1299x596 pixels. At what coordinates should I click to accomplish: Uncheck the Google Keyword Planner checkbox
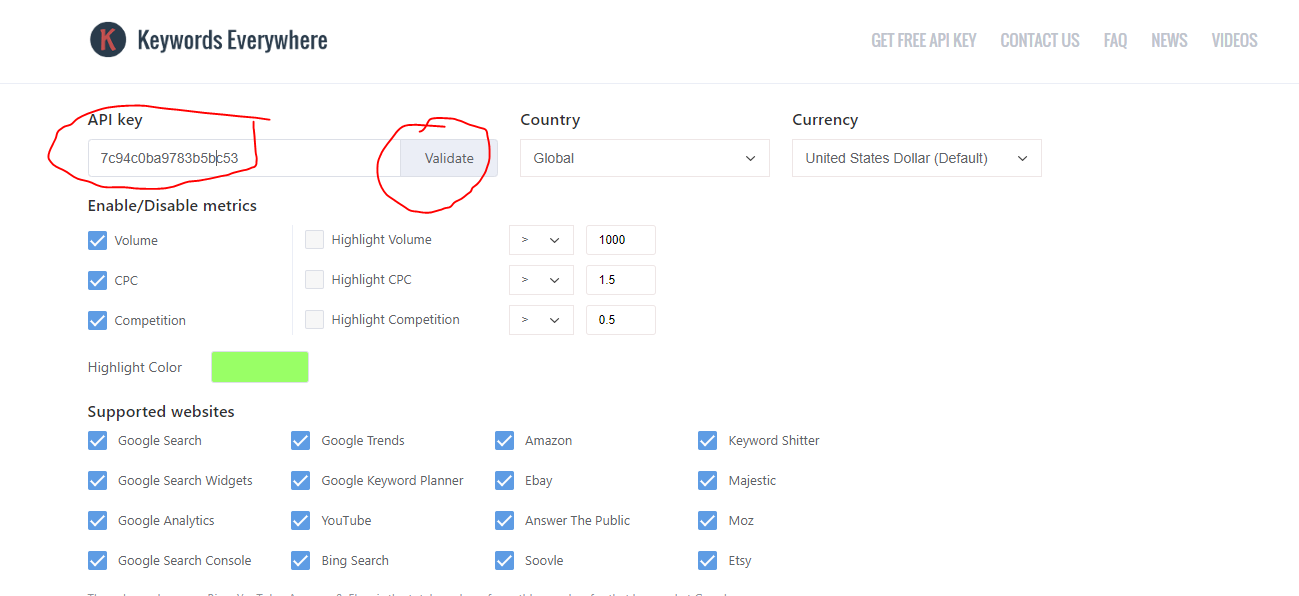click(x=300, y=480)
